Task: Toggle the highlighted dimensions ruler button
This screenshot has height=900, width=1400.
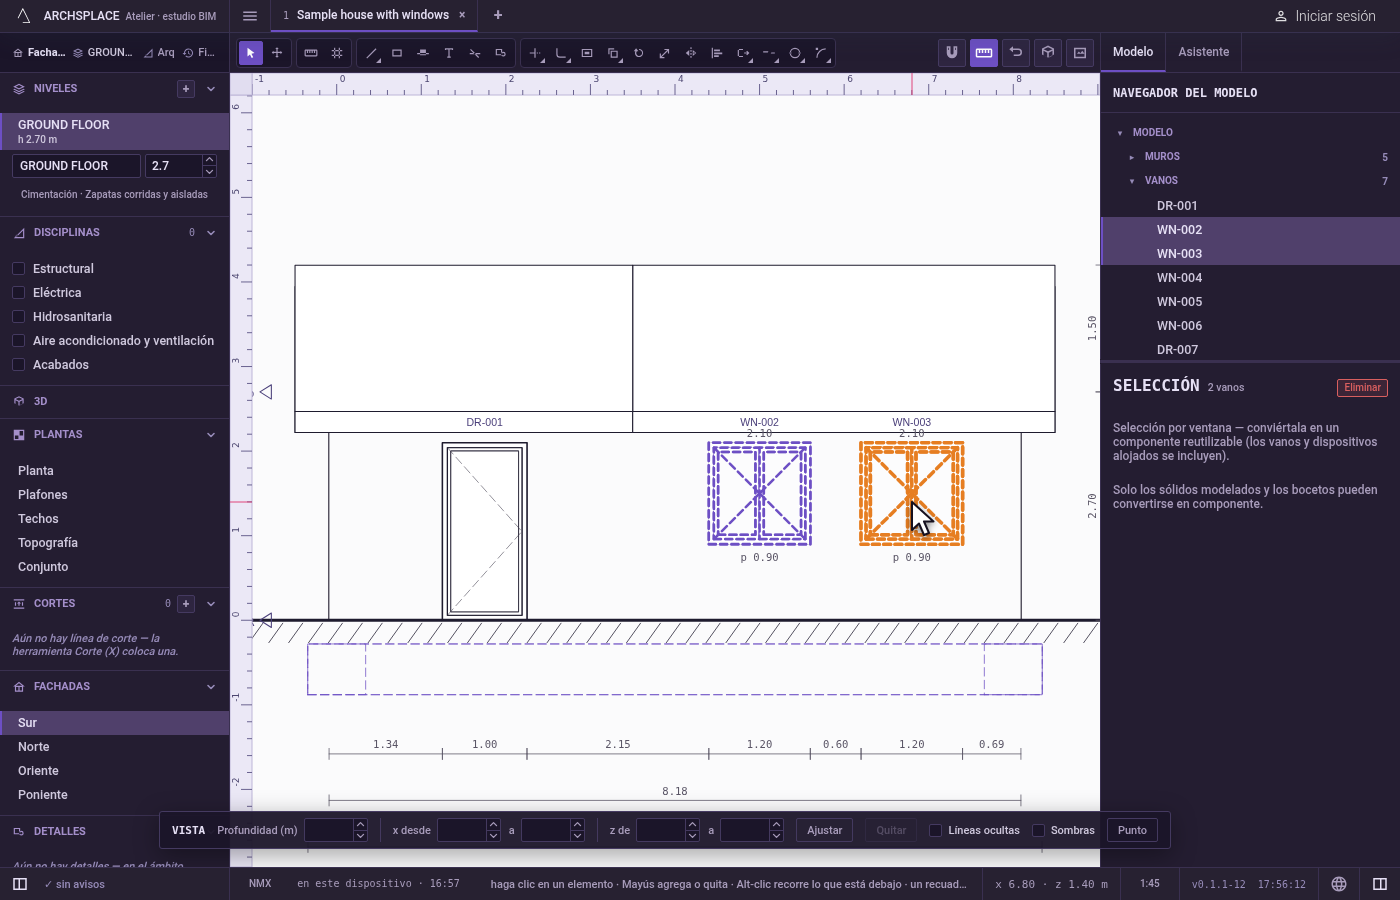Action: (x=984, y=53)
